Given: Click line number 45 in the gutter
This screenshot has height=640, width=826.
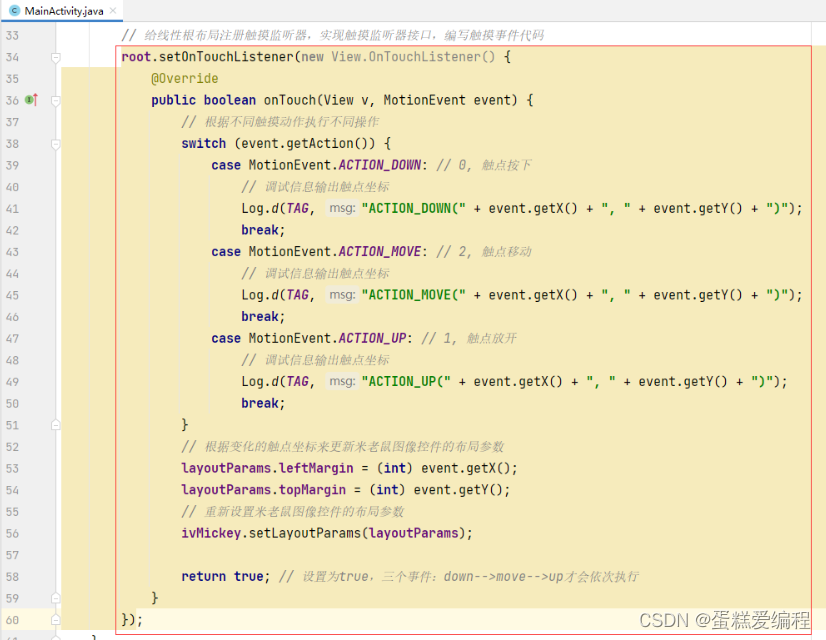Looking at the screenshot, I should pos(12,295).
